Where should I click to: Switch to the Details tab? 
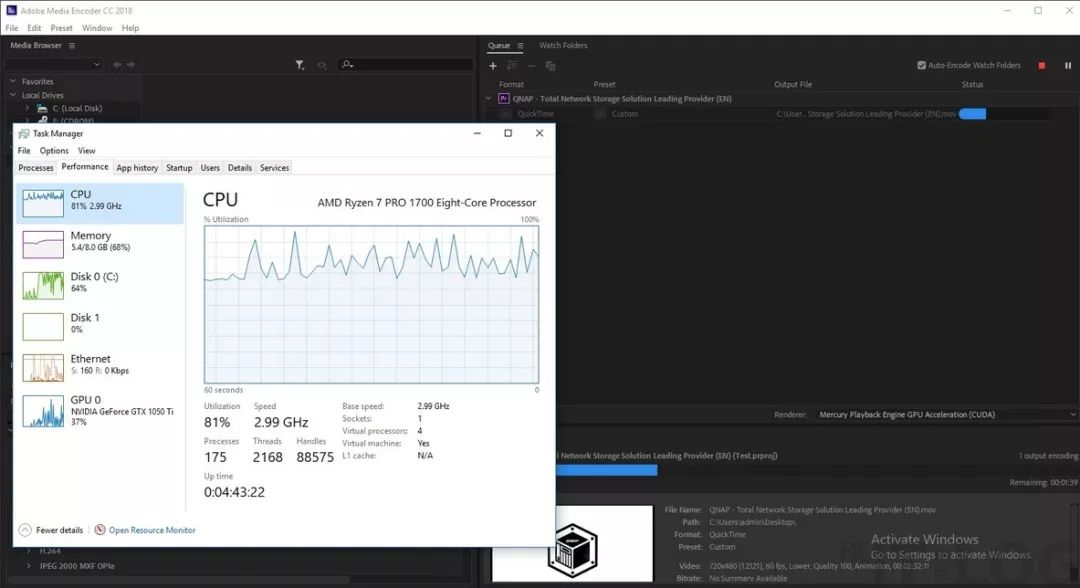click(x=240, y=168)
